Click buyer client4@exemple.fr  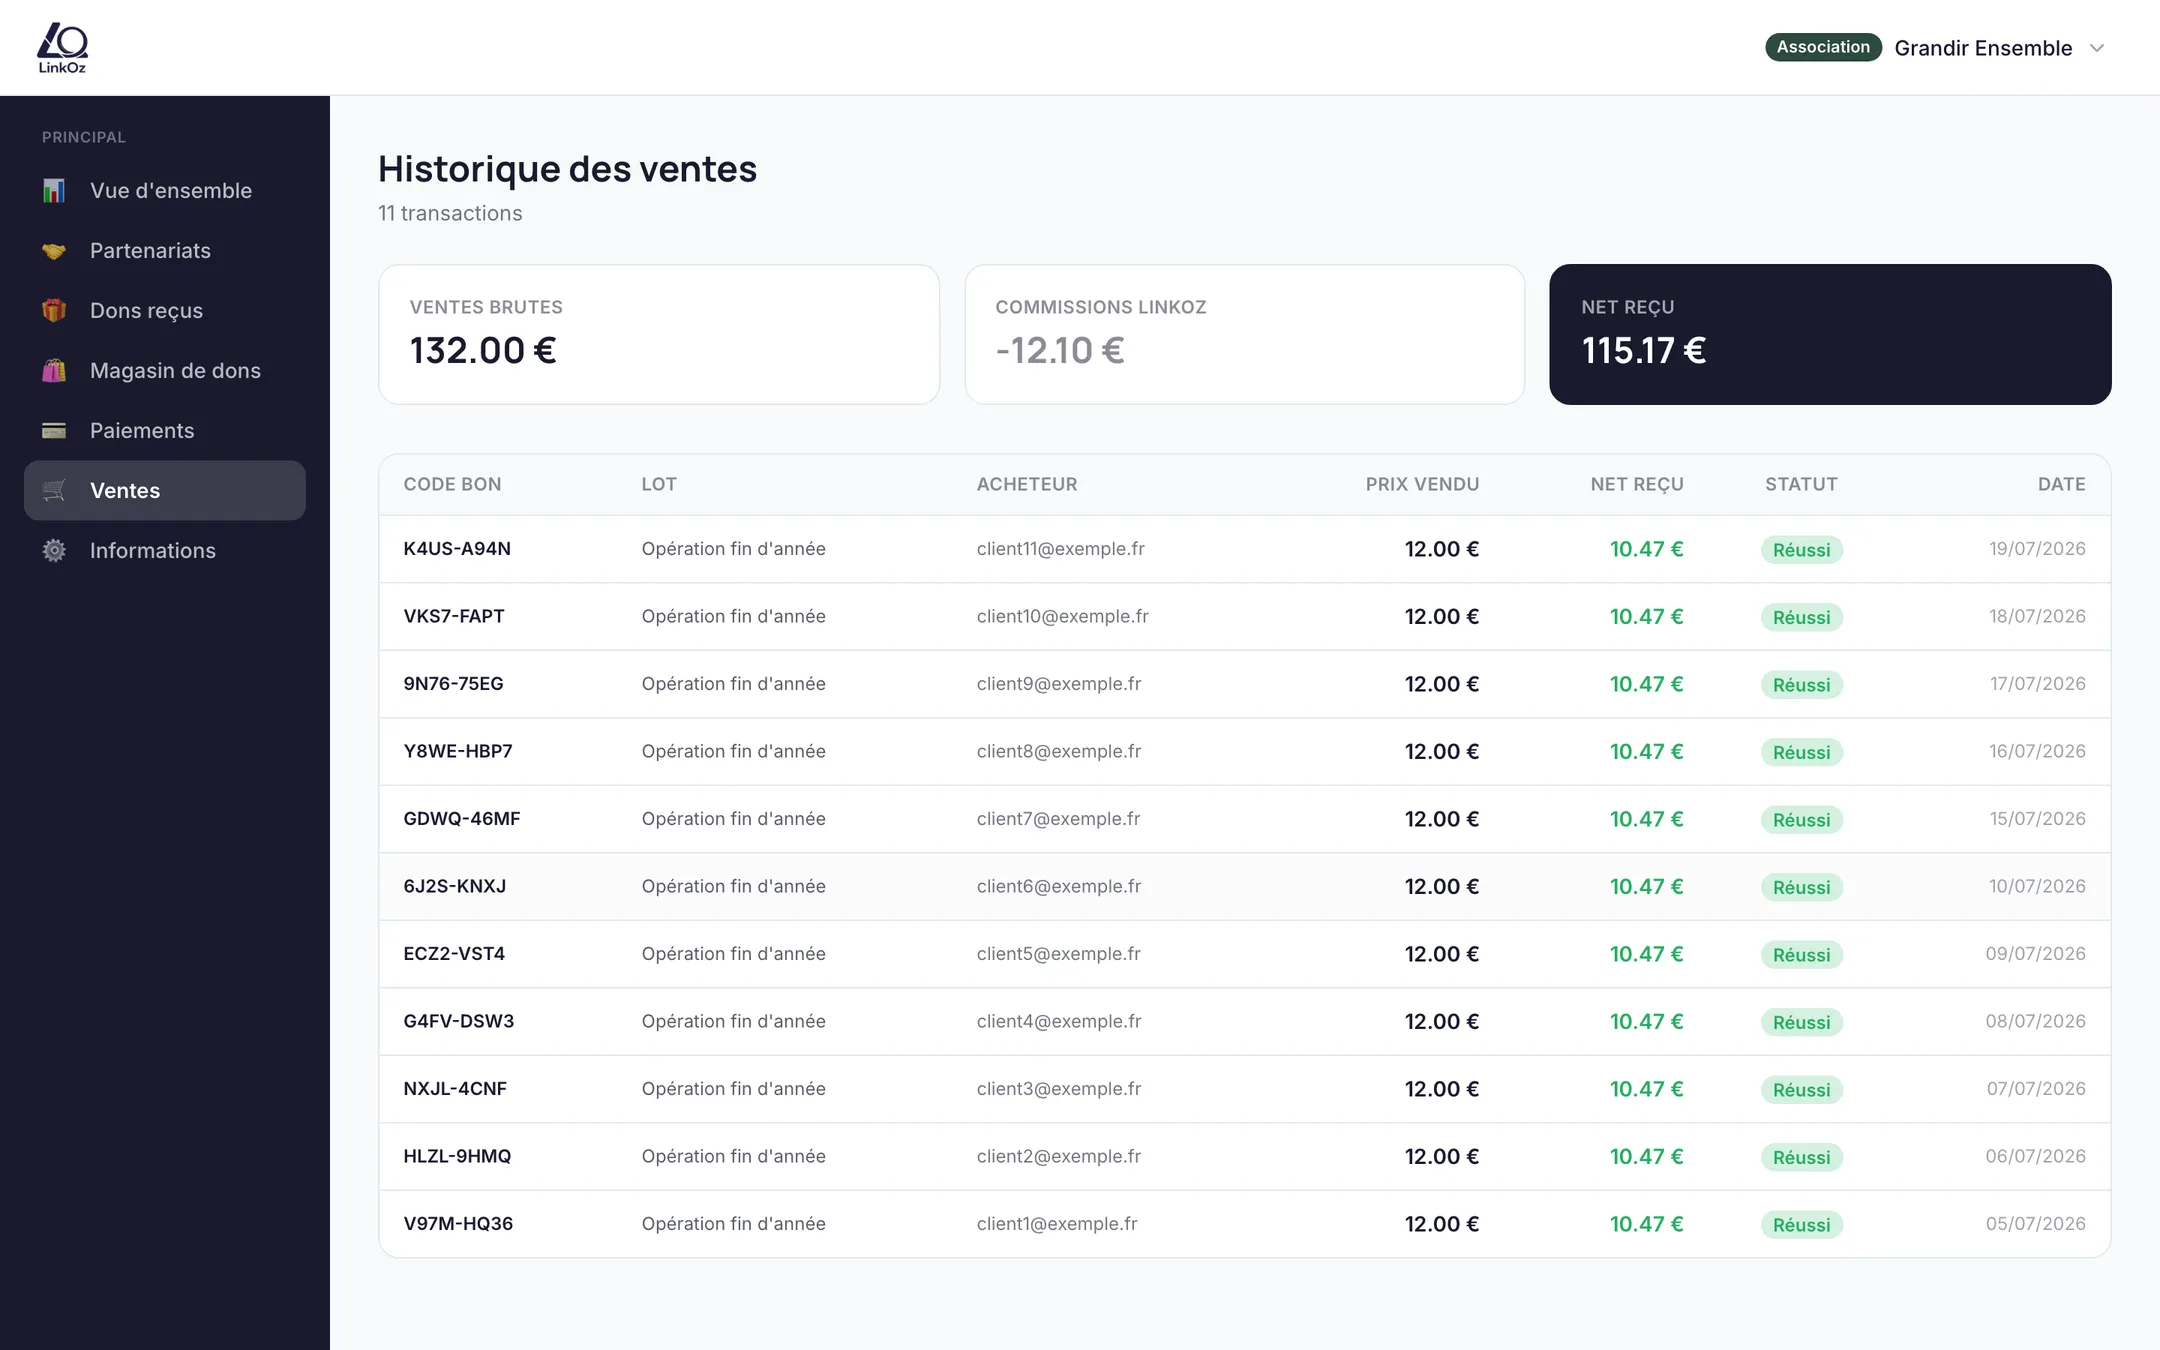pyautogui.click(x=1059, y=1021)
